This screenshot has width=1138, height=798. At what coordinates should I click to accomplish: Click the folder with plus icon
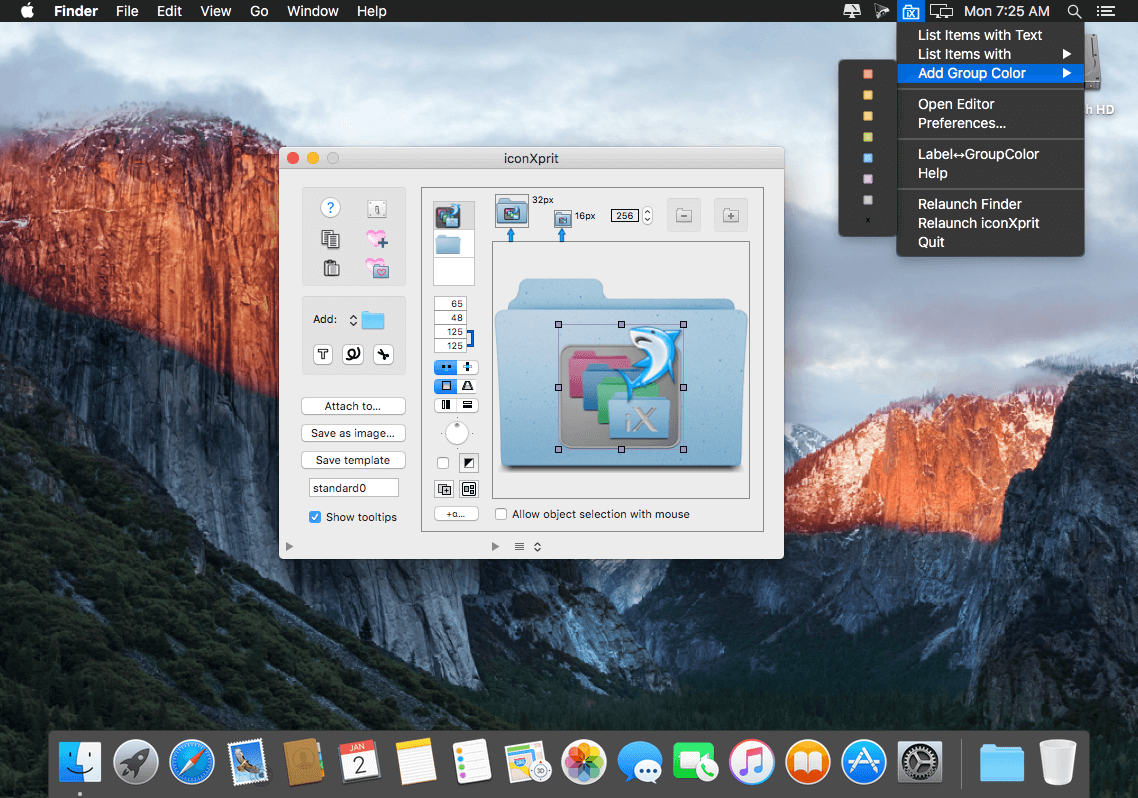click(731, 215)
